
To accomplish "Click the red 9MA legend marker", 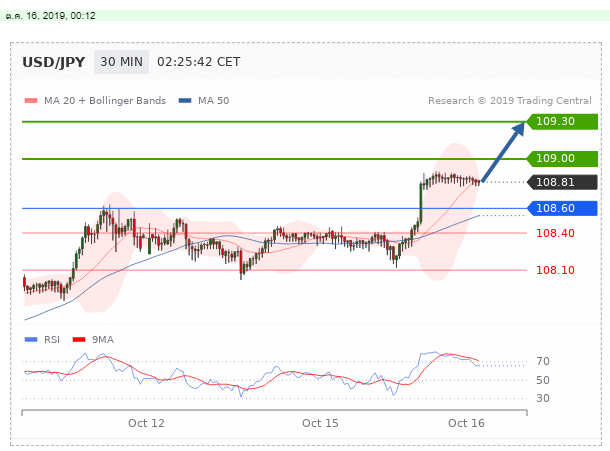I will (x=82, y=339).
